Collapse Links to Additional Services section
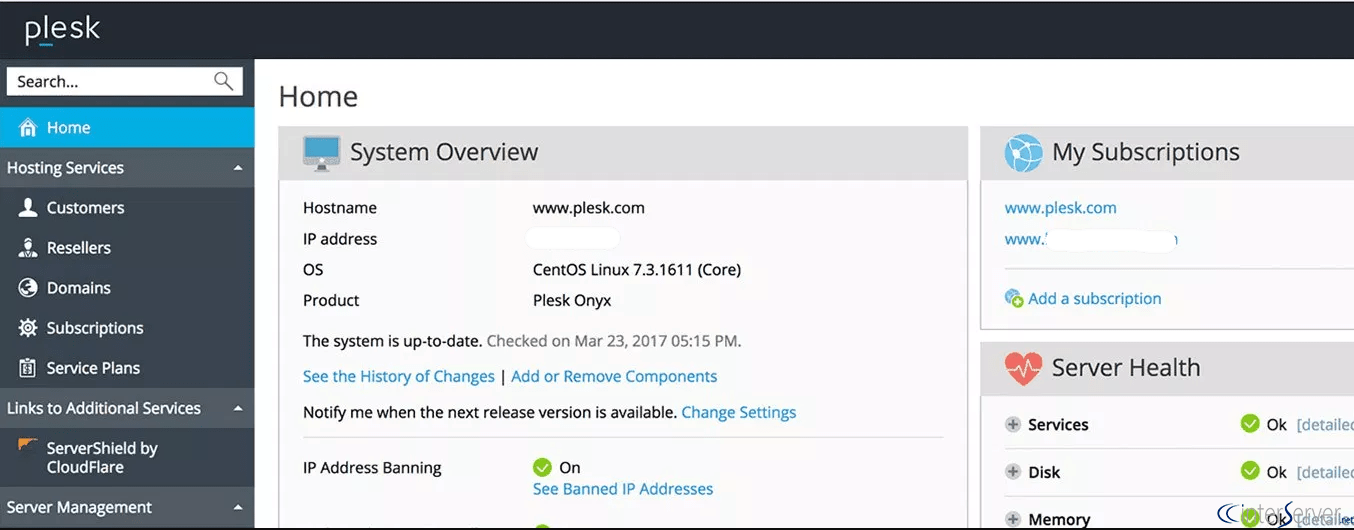Screen dimensions: 1354x530 pyautogui.click(x=238, y=408)
